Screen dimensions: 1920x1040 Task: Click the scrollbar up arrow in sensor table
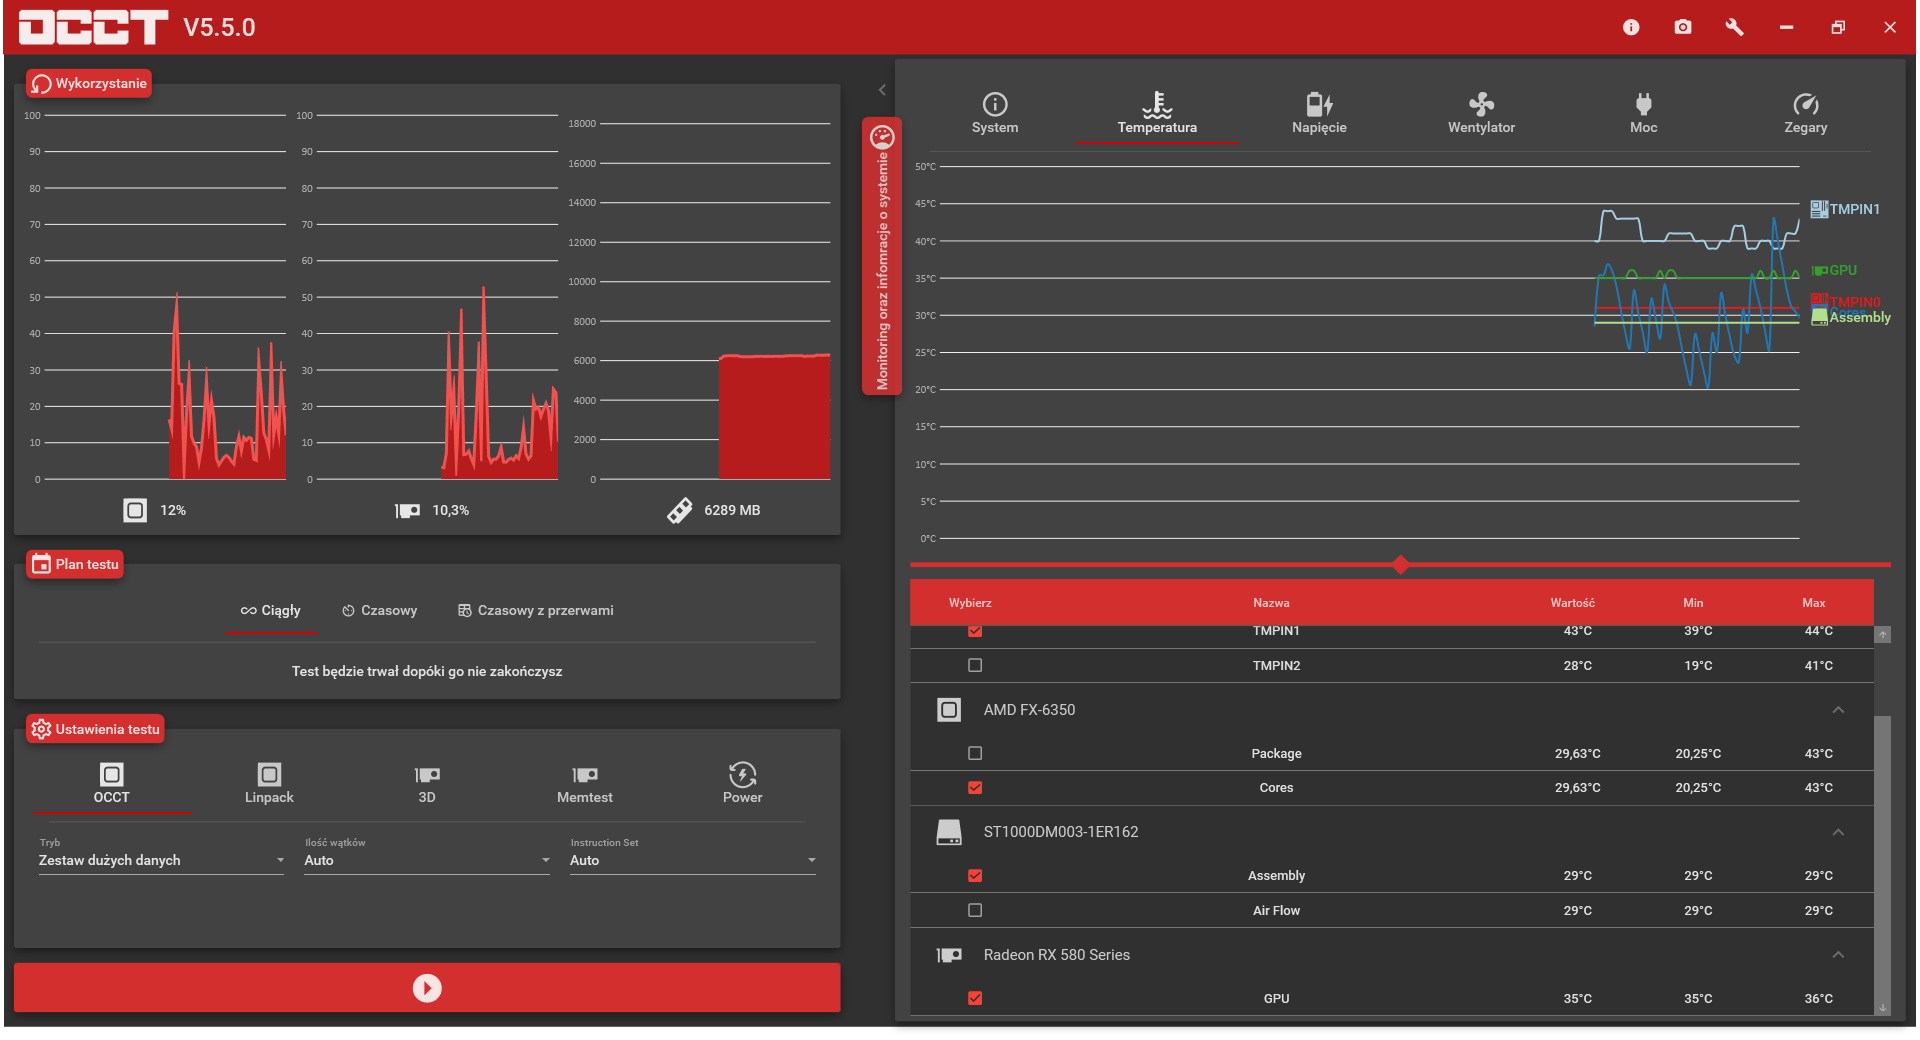[x=1883, y=635]
